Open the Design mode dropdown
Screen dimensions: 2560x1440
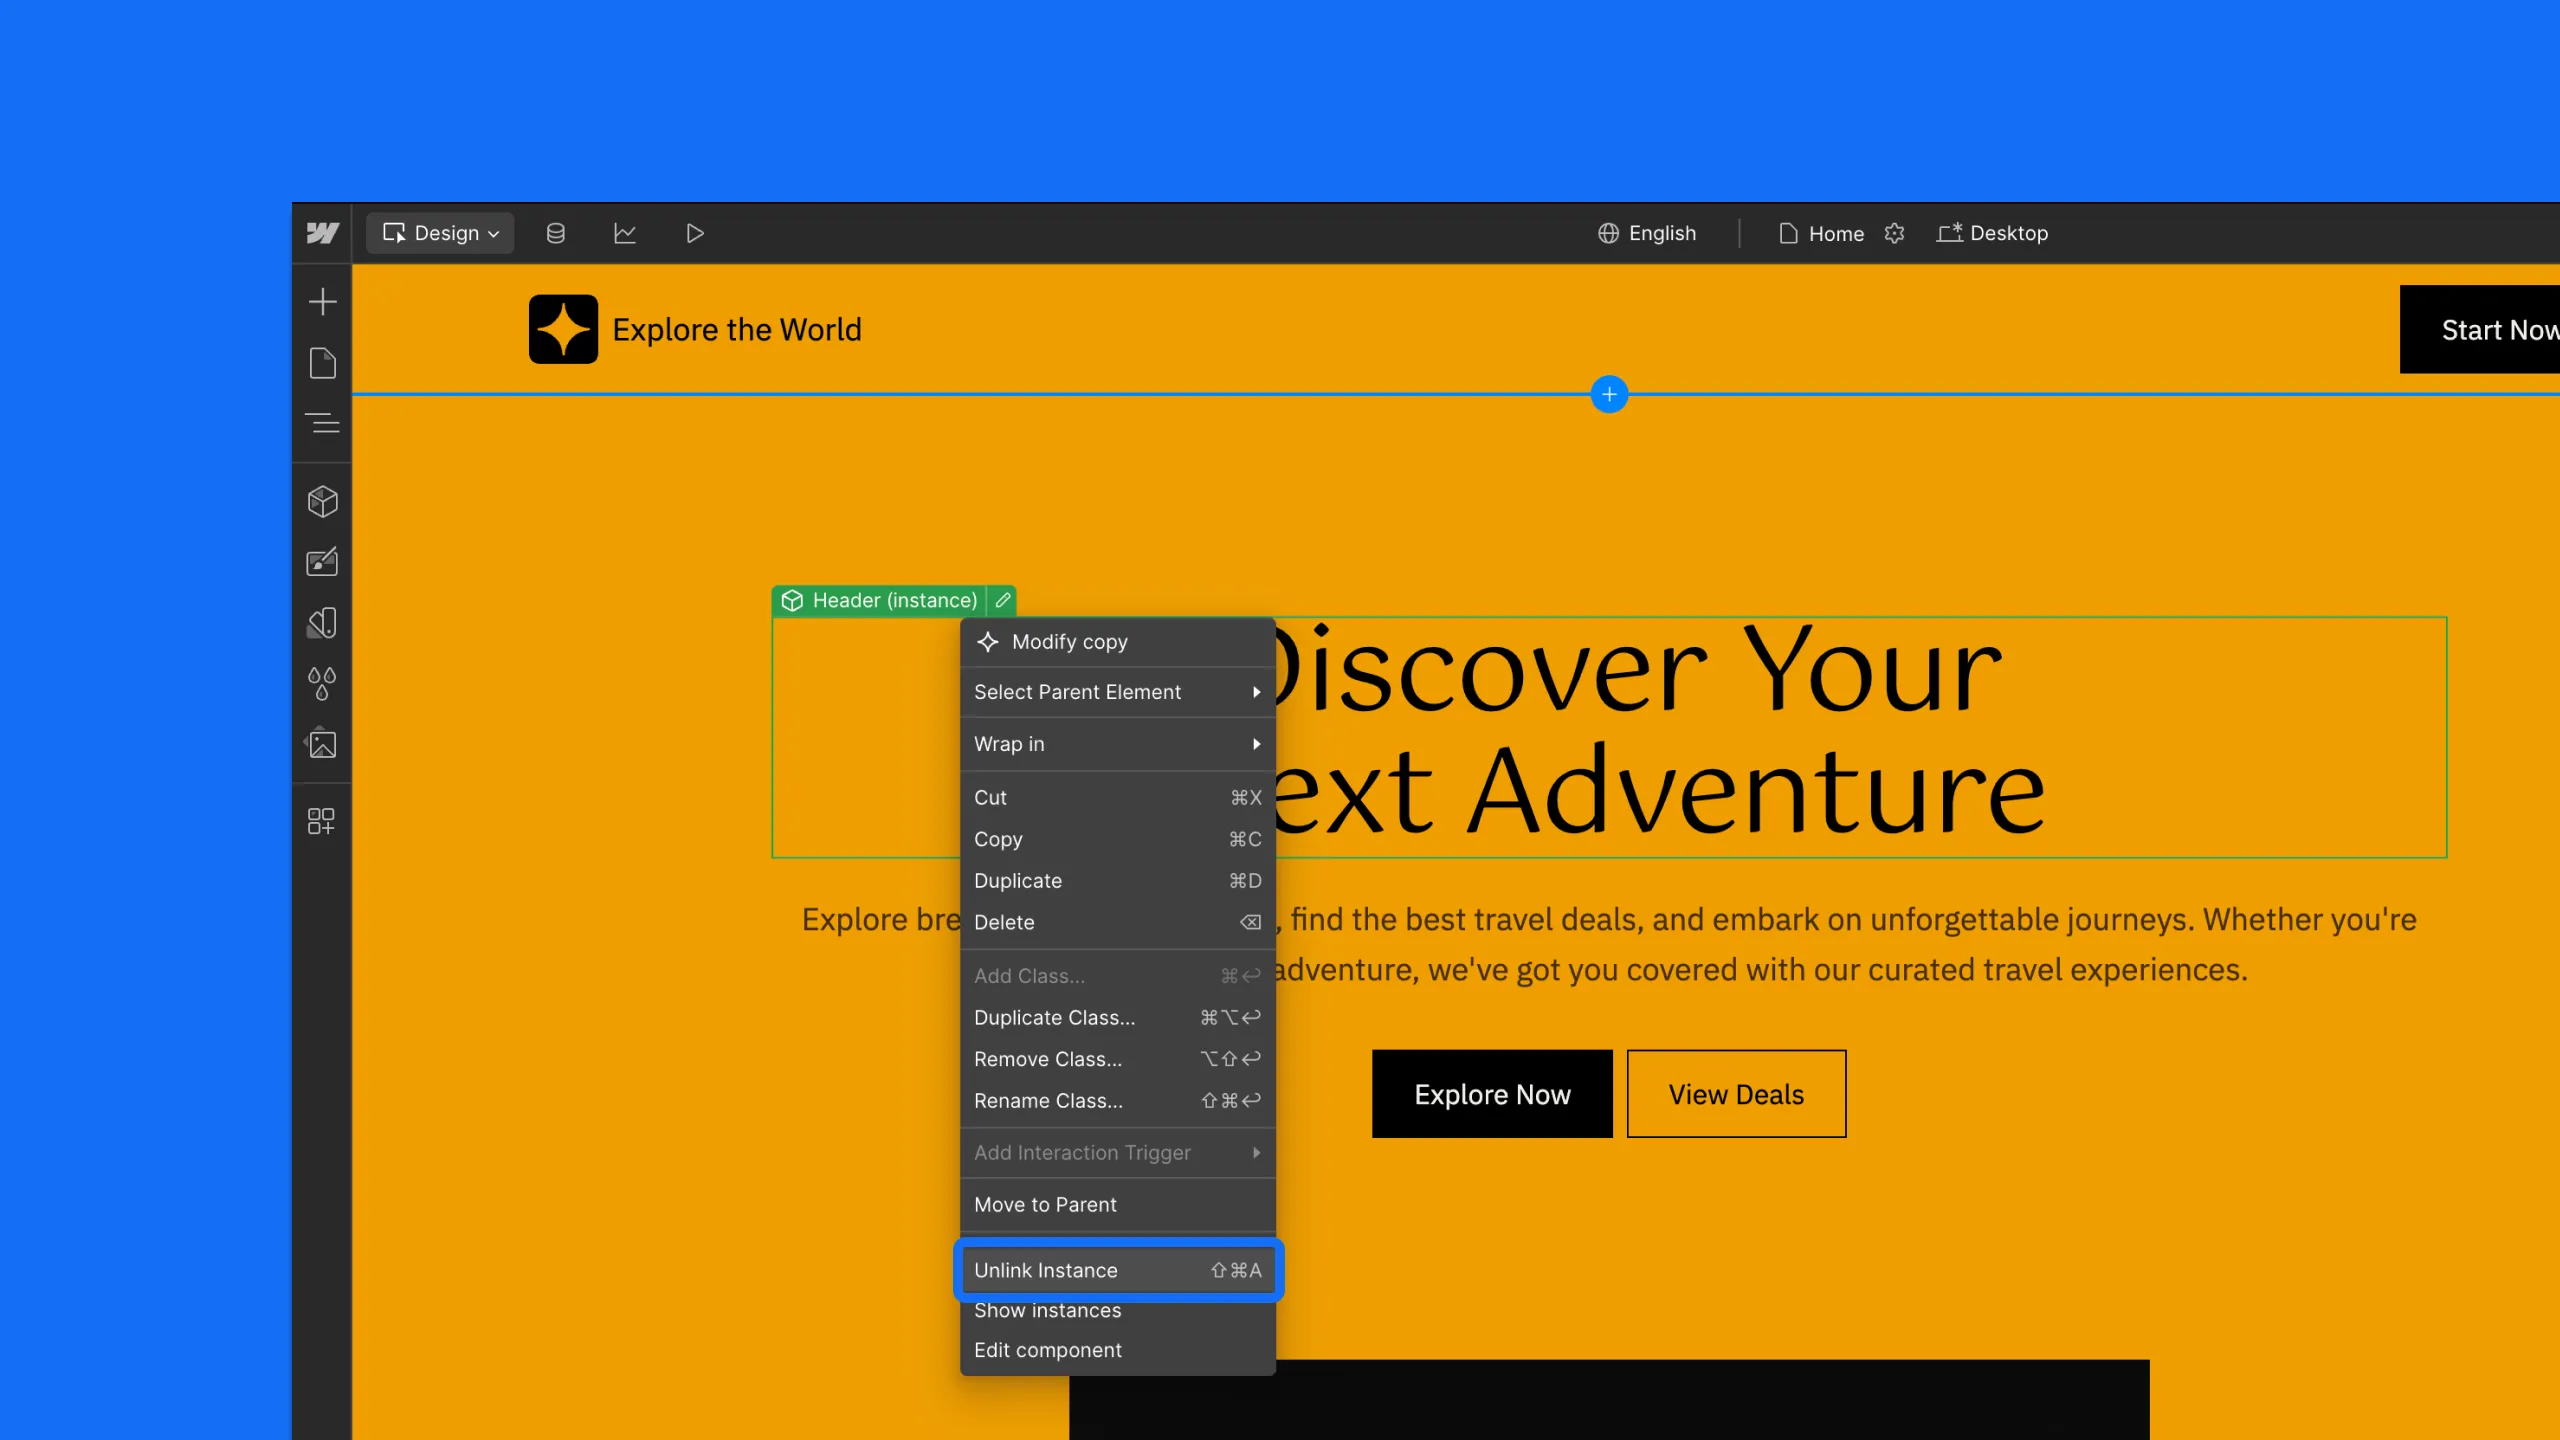pos(440,233)
